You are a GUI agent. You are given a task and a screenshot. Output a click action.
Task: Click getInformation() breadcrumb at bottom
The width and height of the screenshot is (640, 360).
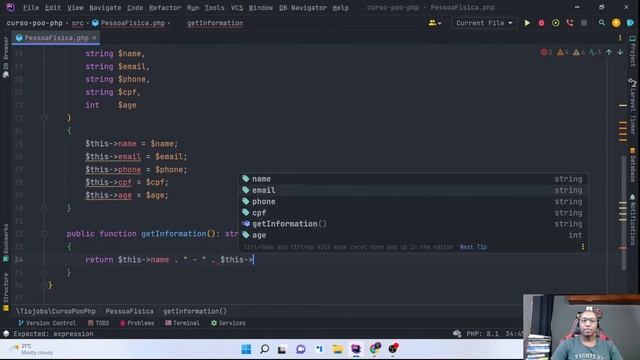pyautogui.click(x=195, y=311)
